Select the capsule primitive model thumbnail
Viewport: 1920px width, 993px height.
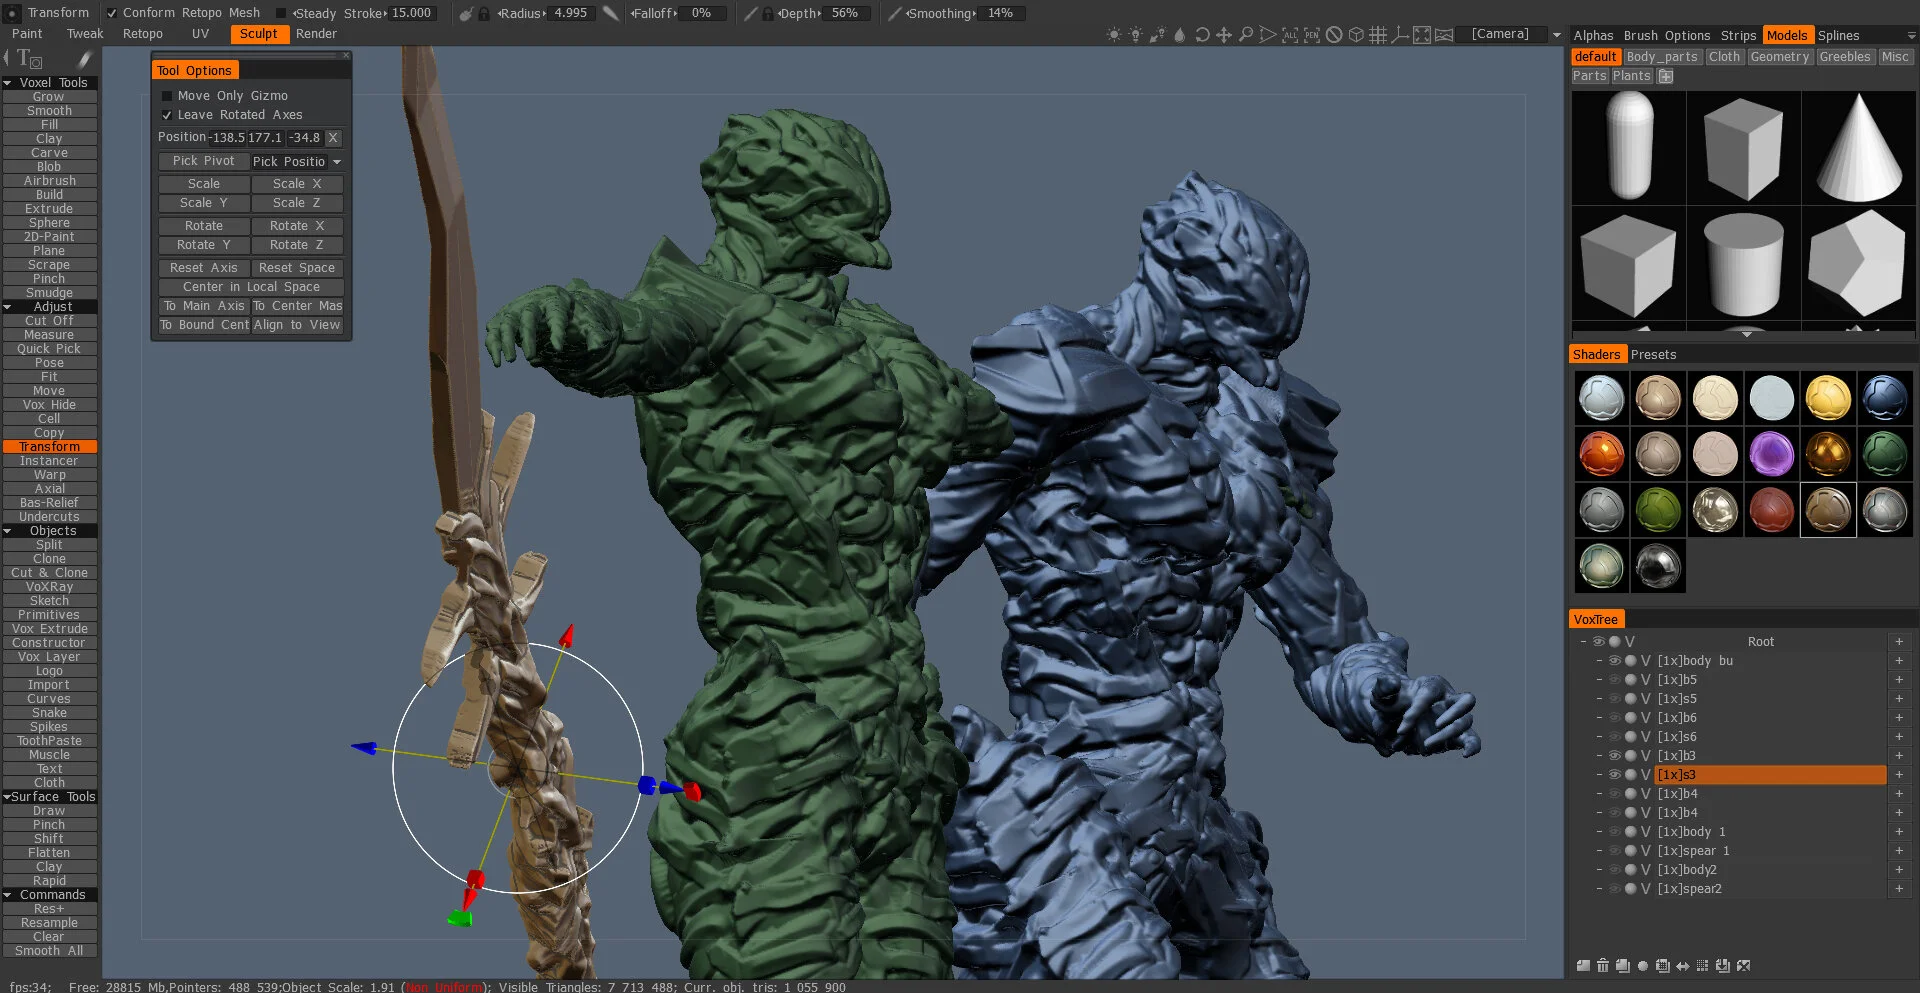1629,148
